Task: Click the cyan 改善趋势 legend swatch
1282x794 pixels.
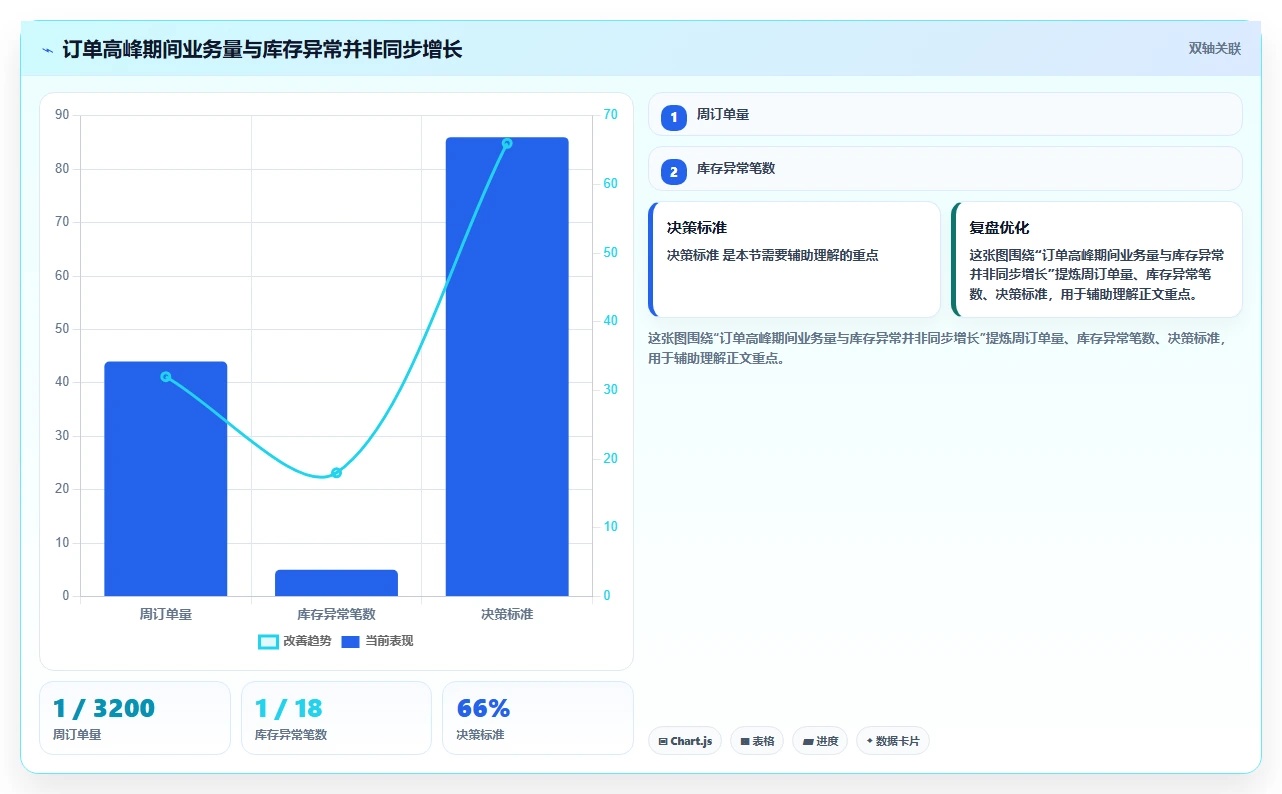Action: (x=268, y=642)
